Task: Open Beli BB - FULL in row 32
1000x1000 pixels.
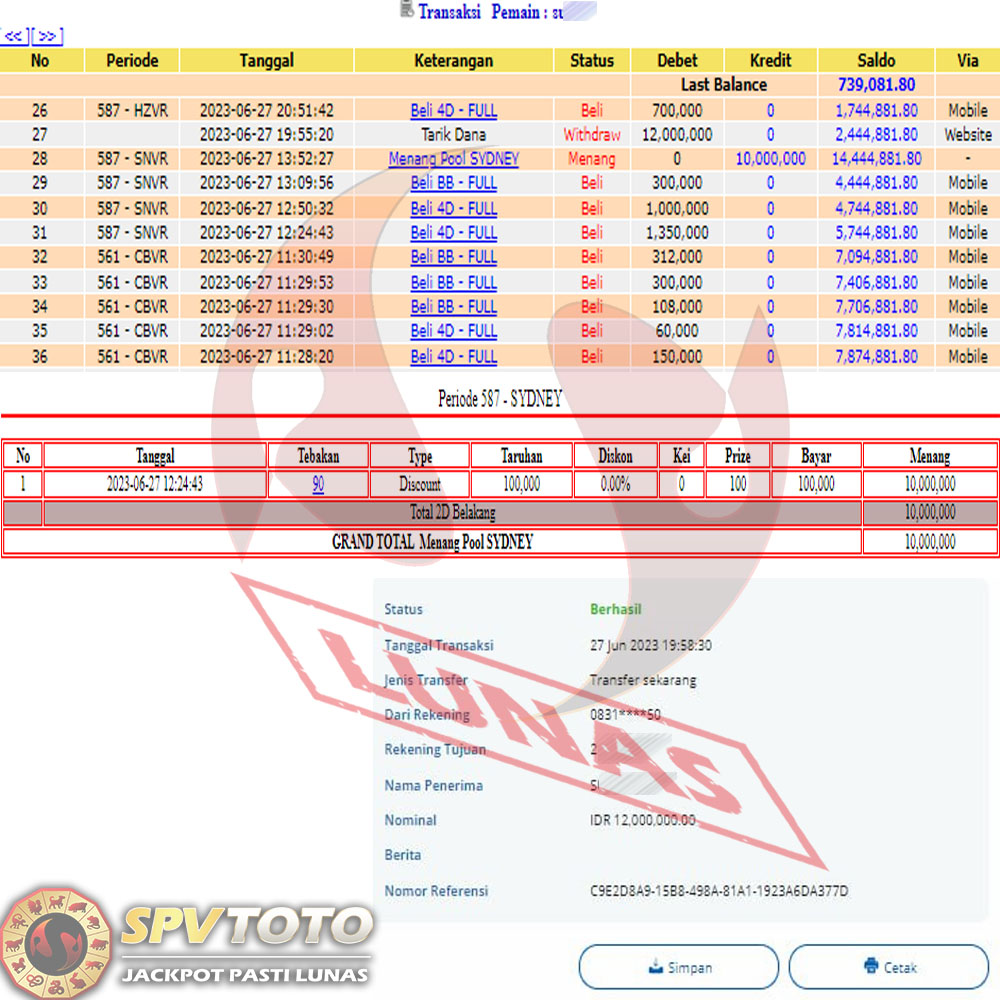Action: (x=453, y=257)
